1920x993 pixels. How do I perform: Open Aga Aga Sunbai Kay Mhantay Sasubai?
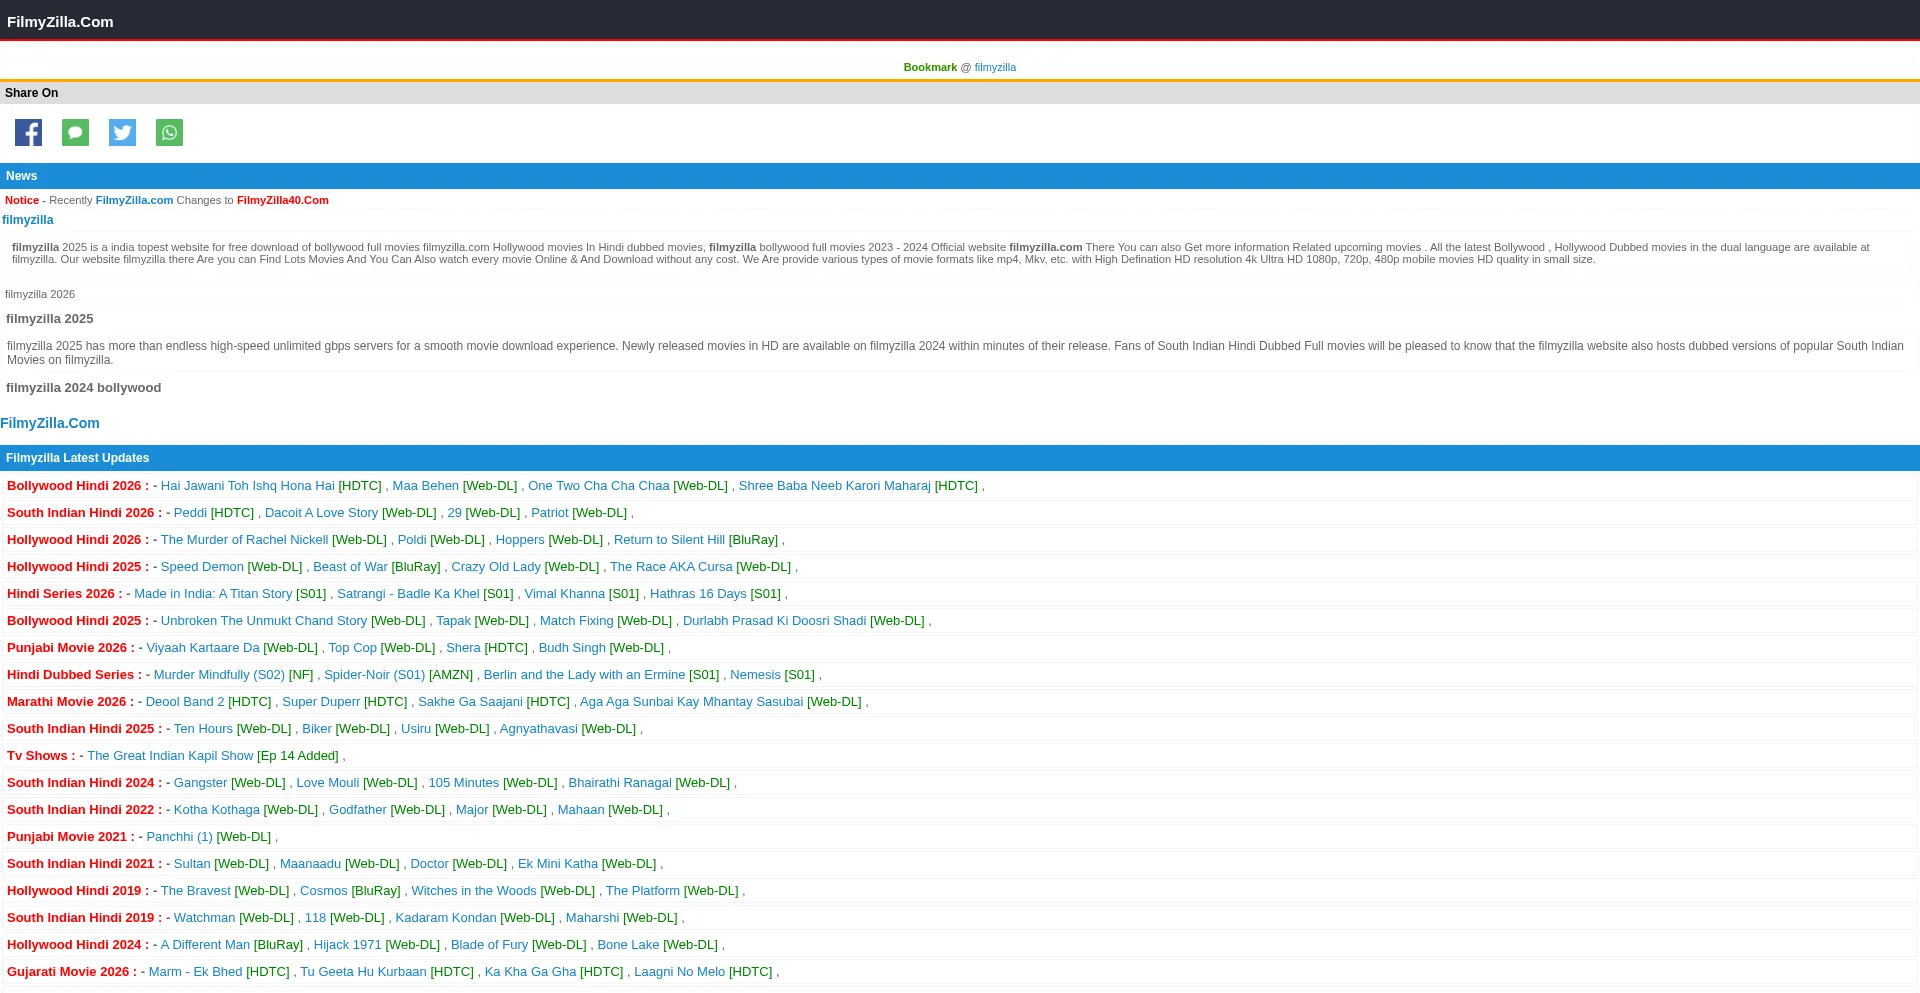pyautogui.click(x=692, y=702)
